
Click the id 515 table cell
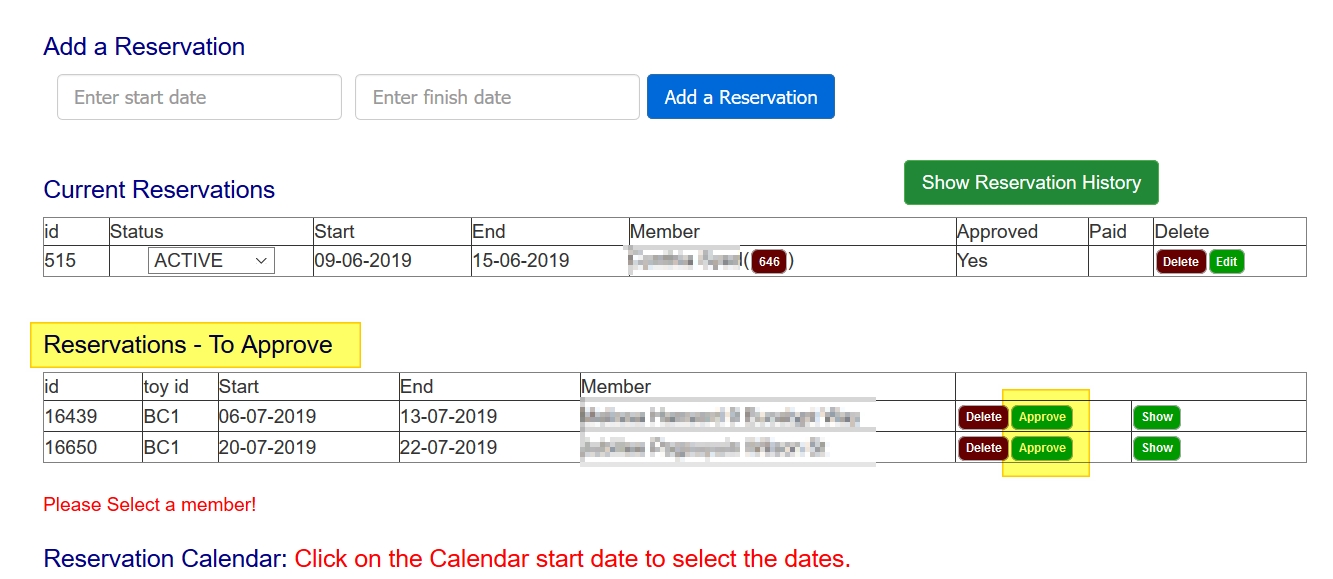point(61,261)
